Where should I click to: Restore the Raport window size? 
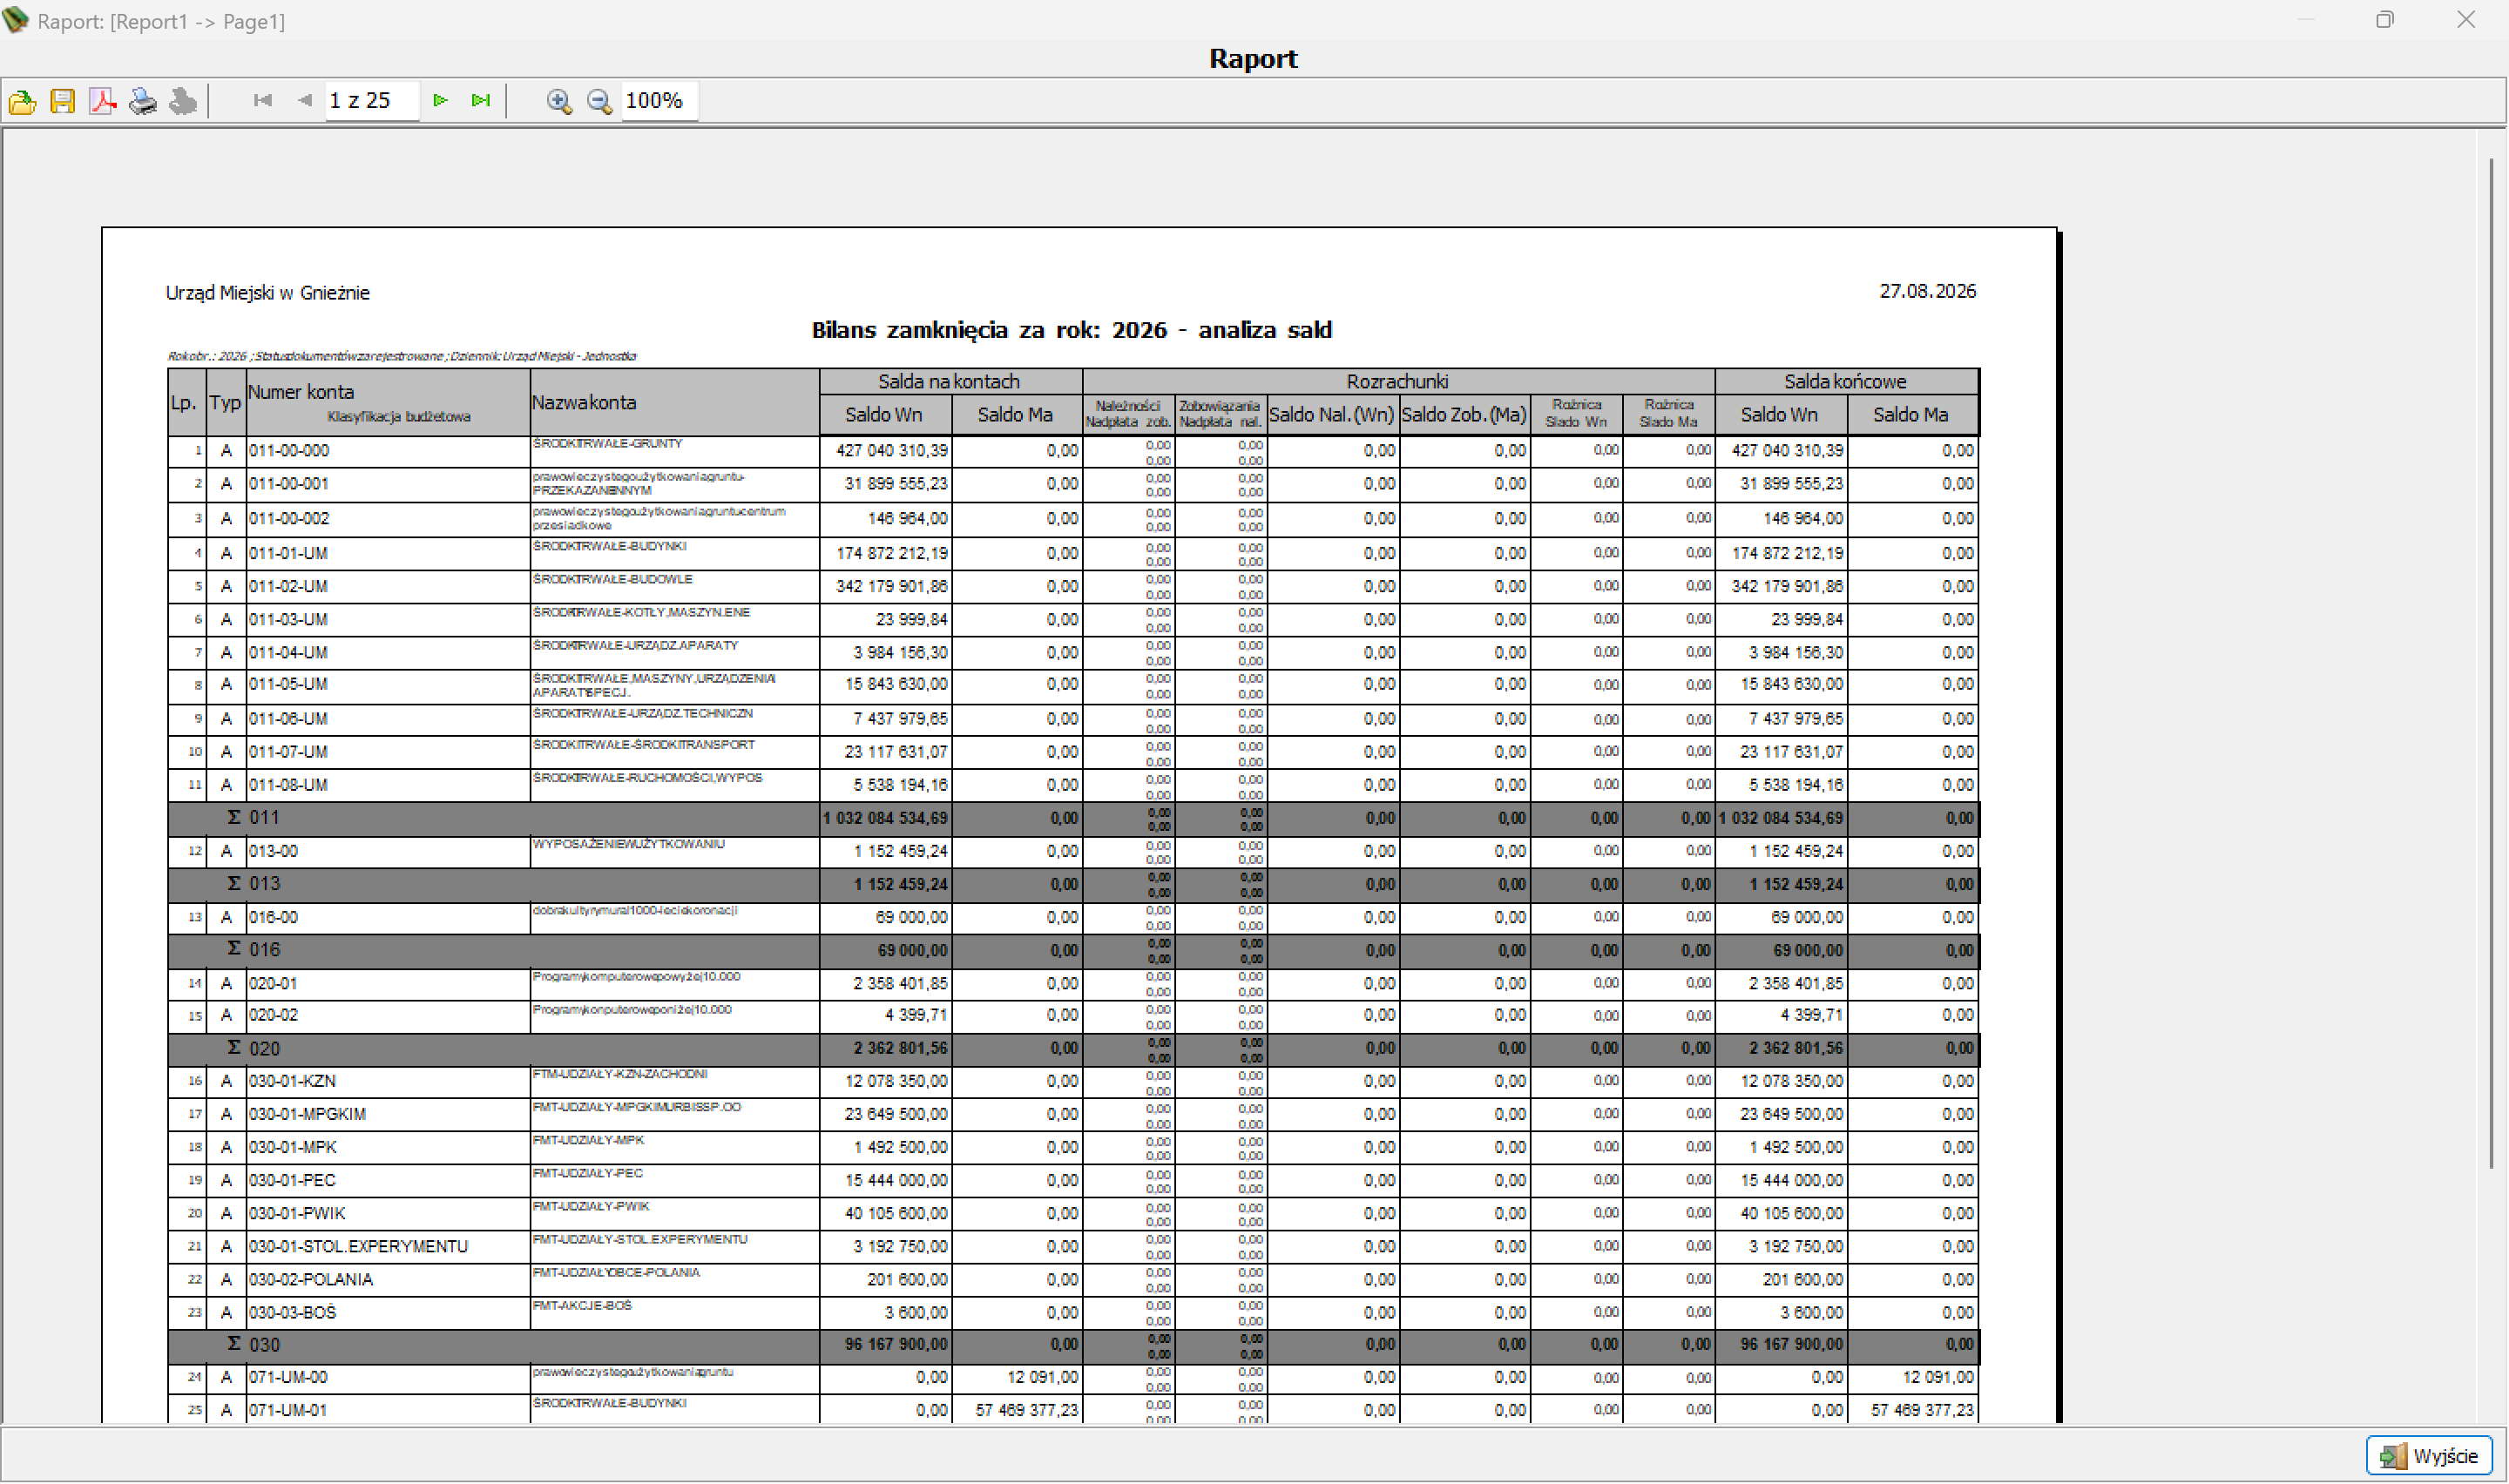[2385, 20]
